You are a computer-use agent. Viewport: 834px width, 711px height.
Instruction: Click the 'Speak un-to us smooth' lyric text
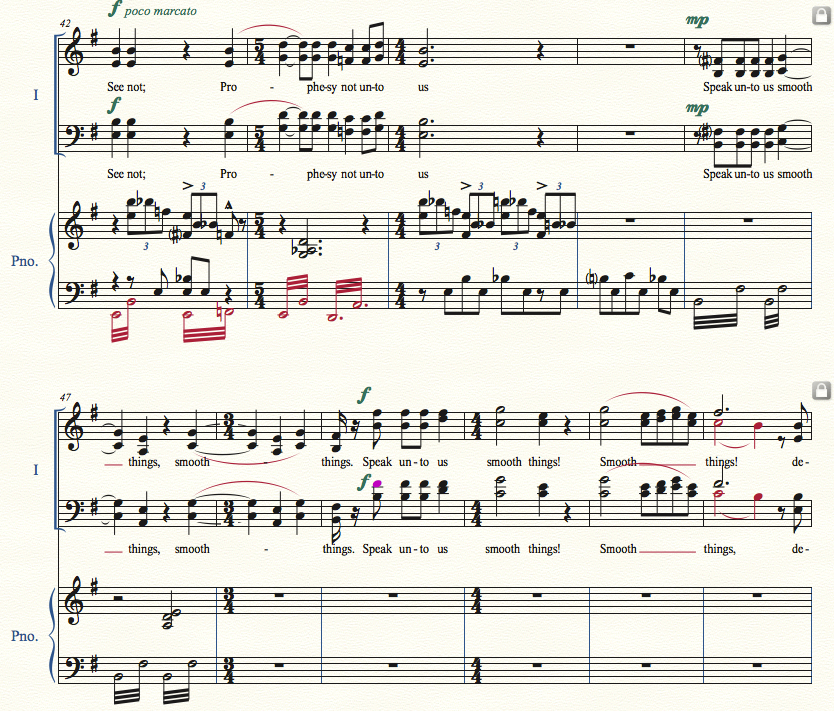[x=757, y=87]
